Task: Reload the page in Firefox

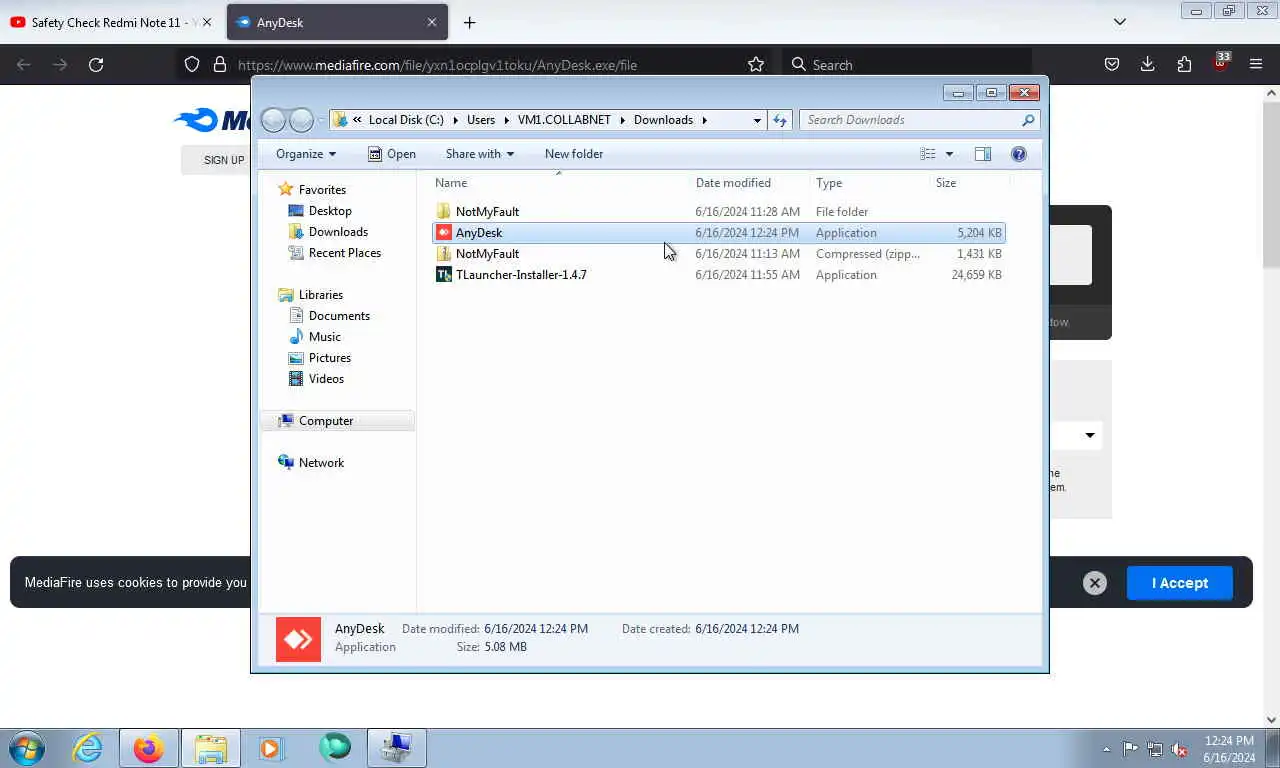Action: pos(96,65)
